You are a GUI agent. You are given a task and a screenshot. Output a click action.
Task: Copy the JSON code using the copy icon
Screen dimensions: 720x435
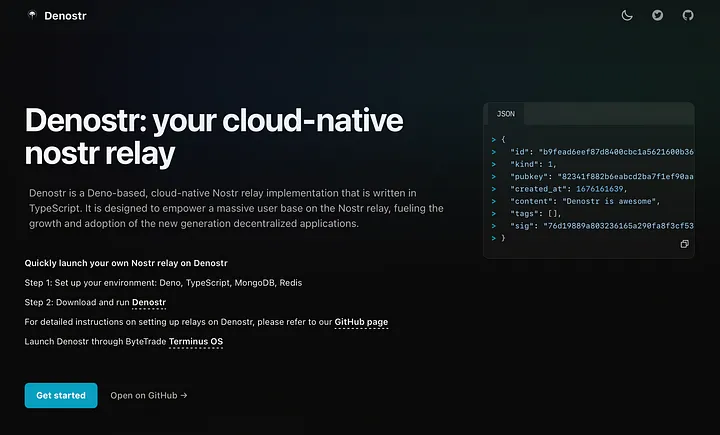pyautogui.click(x=684, y=244)
